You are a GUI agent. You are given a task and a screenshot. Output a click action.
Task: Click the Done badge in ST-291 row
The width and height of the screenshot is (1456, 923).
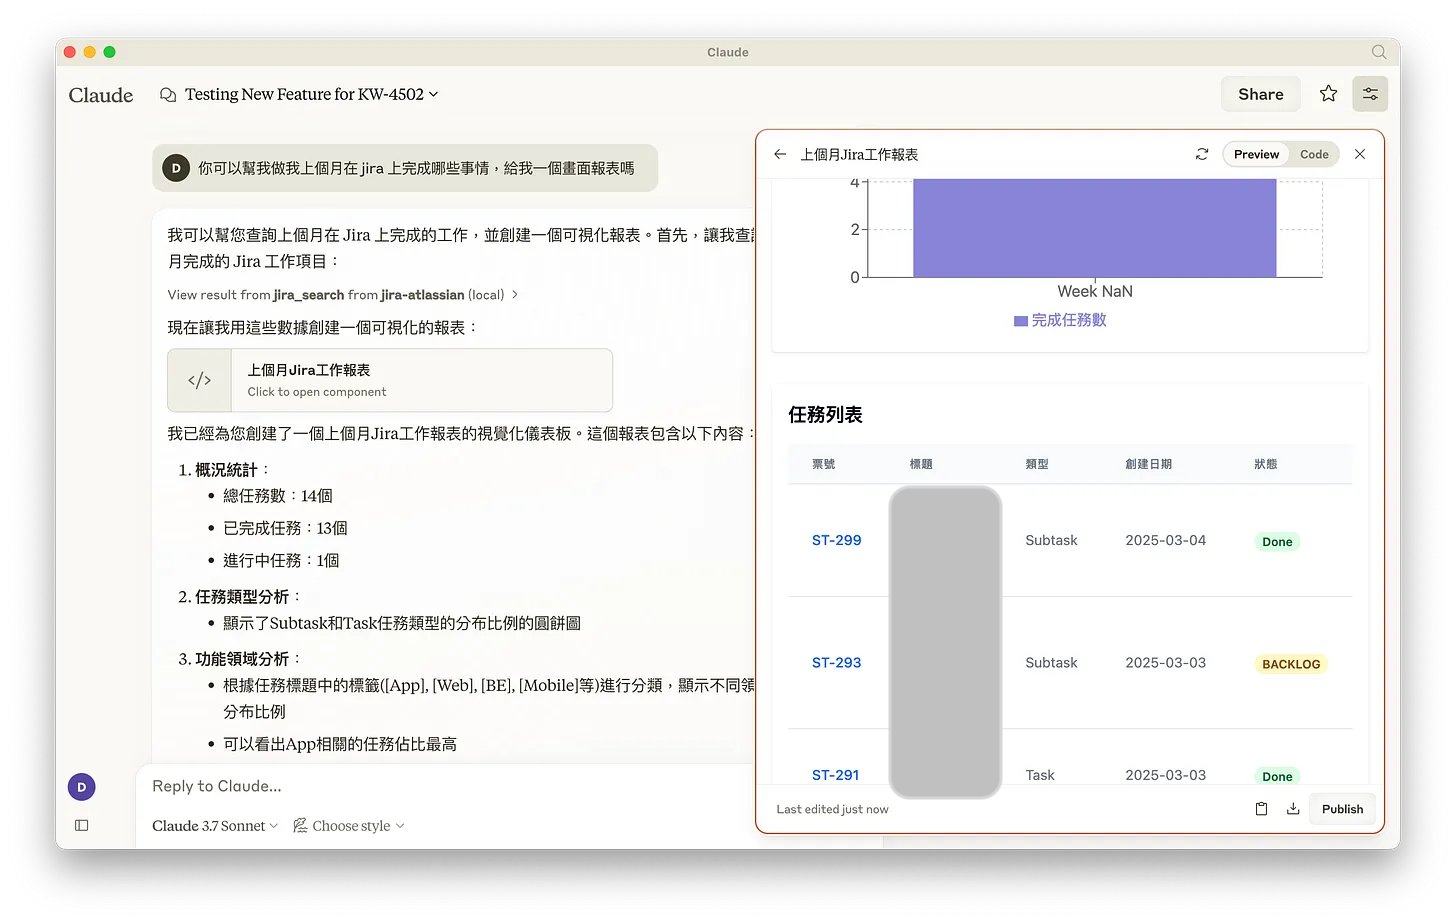click(1277, 776)
